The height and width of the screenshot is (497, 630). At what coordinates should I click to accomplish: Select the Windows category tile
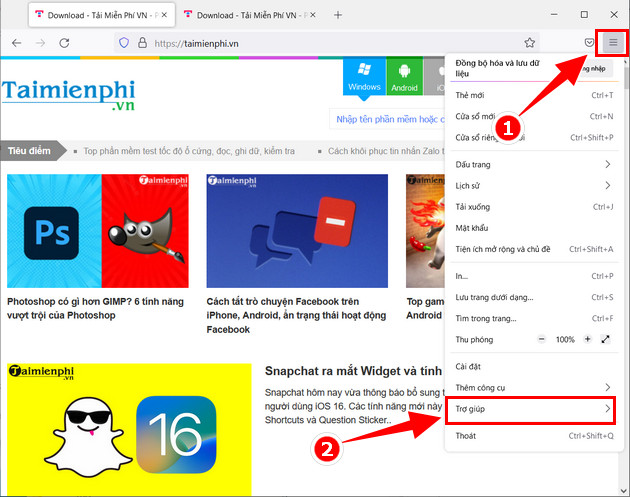(364, 76)
